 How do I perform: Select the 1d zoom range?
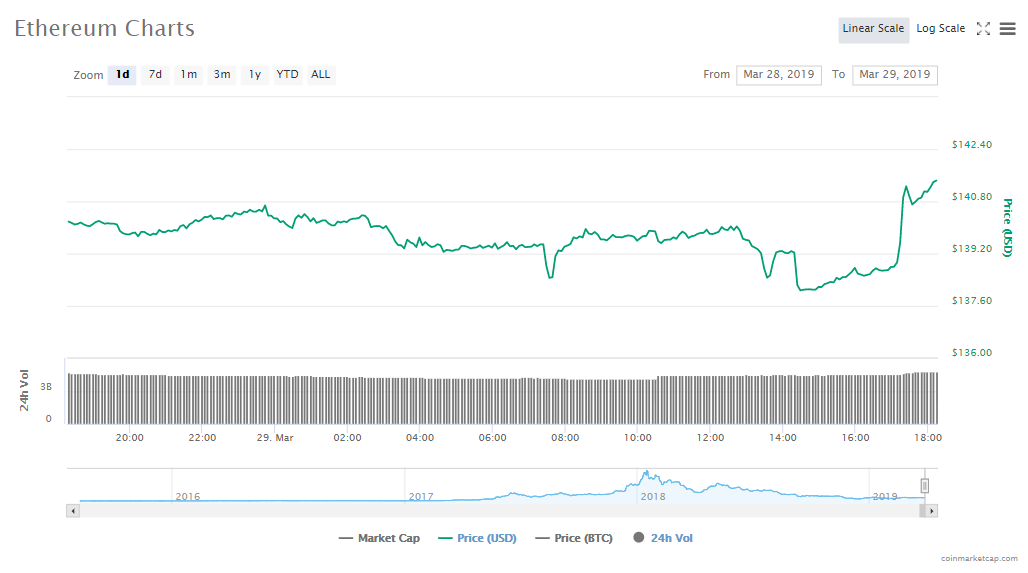coord(122,75)
